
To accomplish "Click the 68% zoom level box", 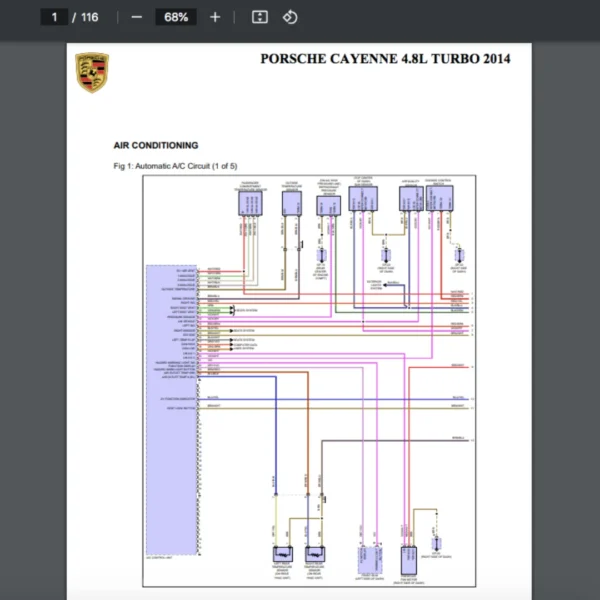I will (x=176, y=17).
